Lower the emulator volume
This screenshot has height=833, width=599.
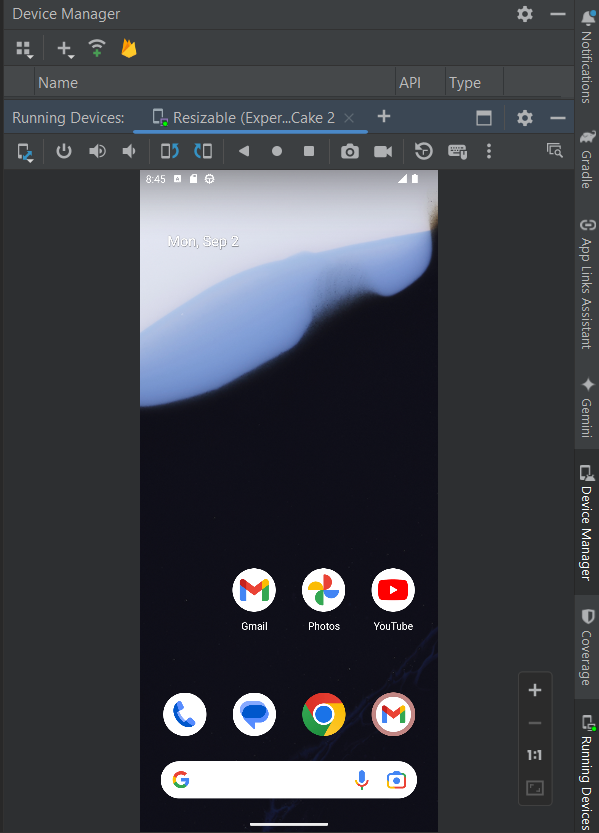(129, 151)
